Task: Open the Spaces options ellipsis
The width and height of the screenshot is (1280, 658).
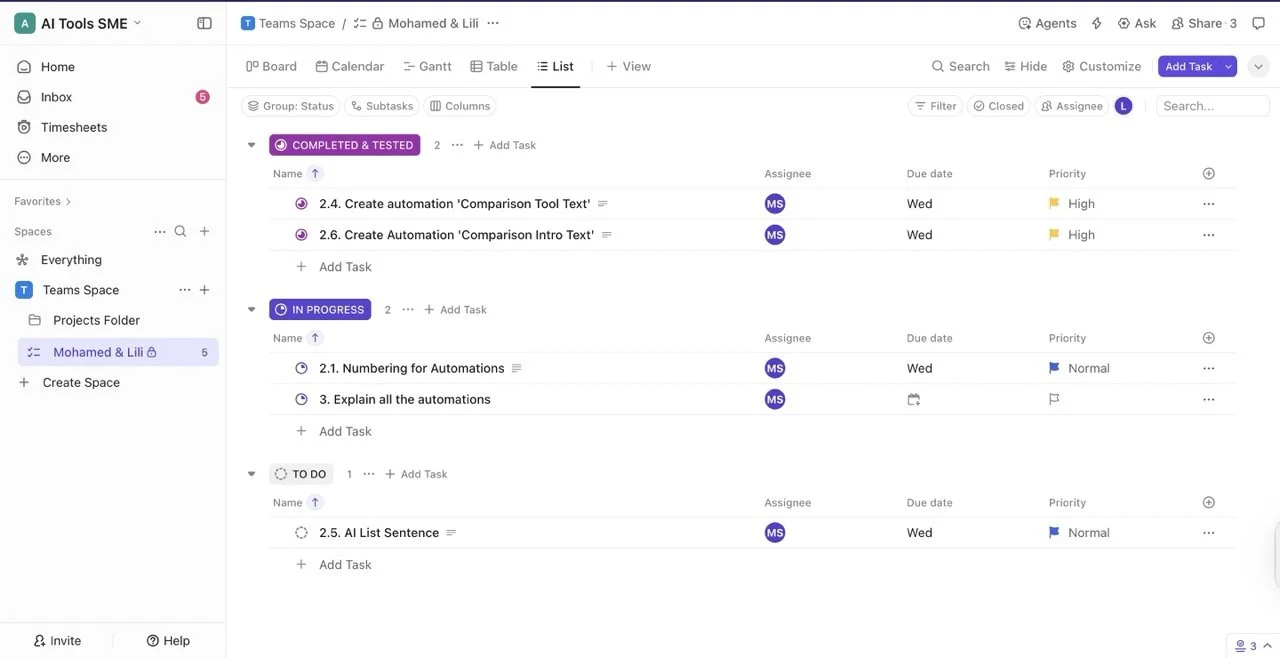Action: (x=160, y=231)
